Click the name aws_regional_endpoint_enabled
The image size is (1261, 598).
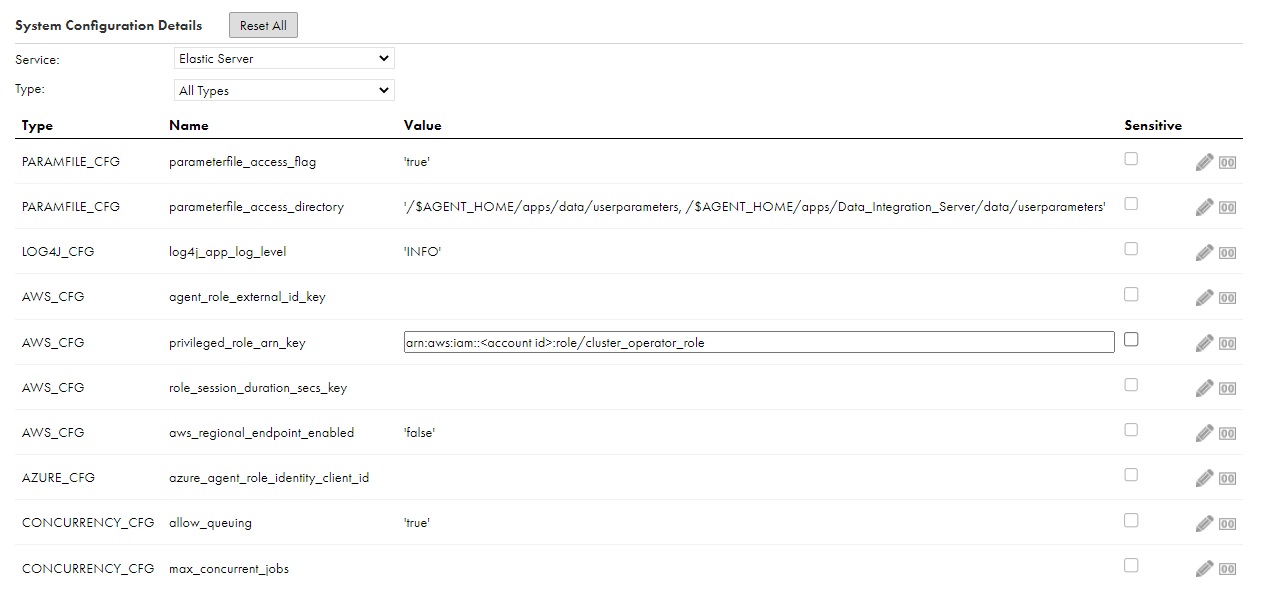pos(261,433)
